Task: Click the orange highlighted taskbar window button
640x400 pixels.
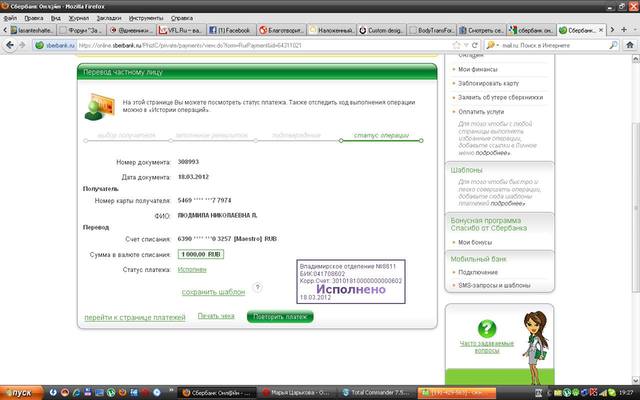Action: coord(457,393)
